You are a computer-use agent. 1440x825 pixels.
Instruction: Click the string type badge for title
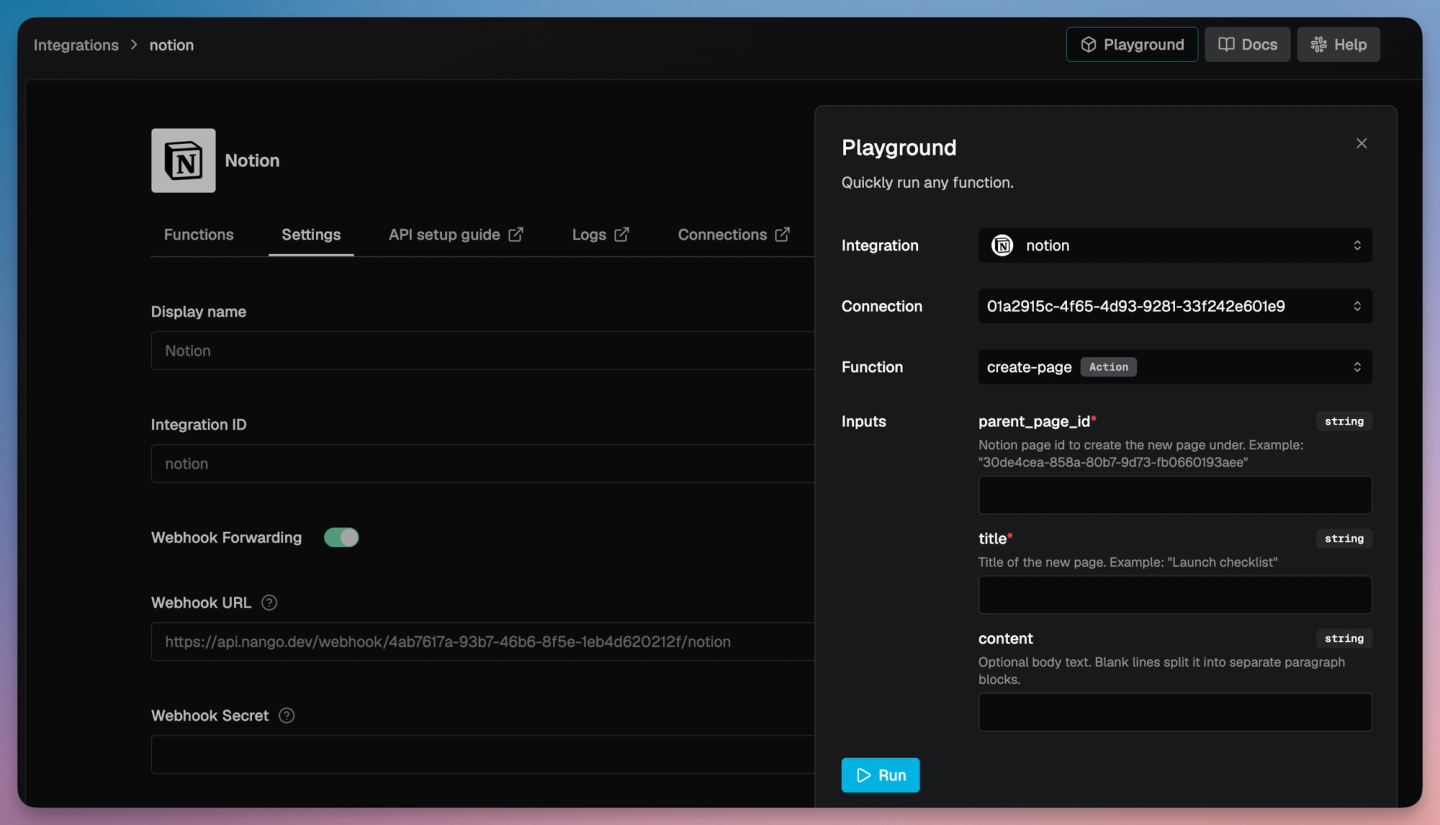(x=1344, y=539)
